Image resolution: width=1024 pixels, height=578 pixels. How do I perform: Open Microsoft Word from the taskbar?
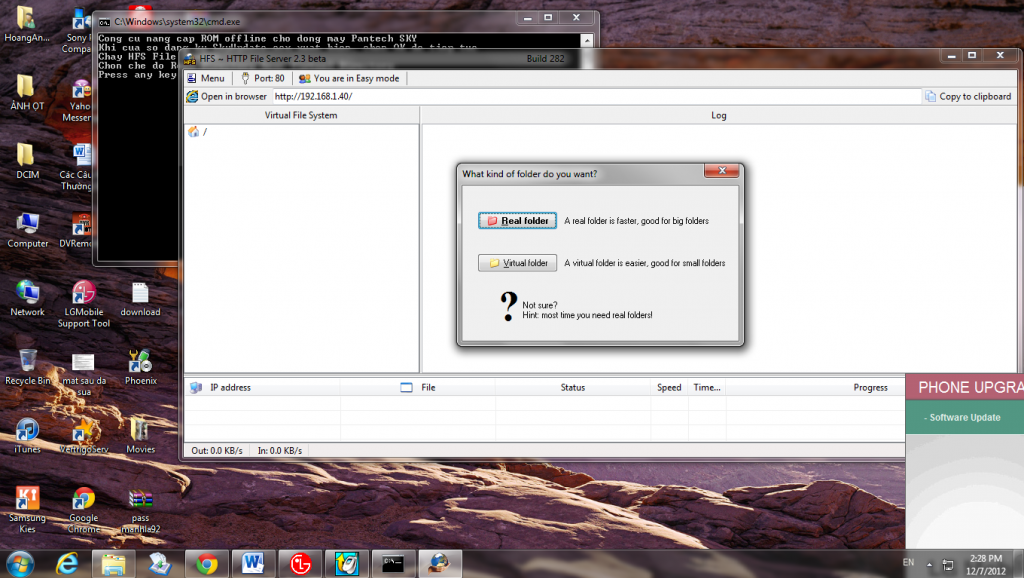[x=252, y=563]
